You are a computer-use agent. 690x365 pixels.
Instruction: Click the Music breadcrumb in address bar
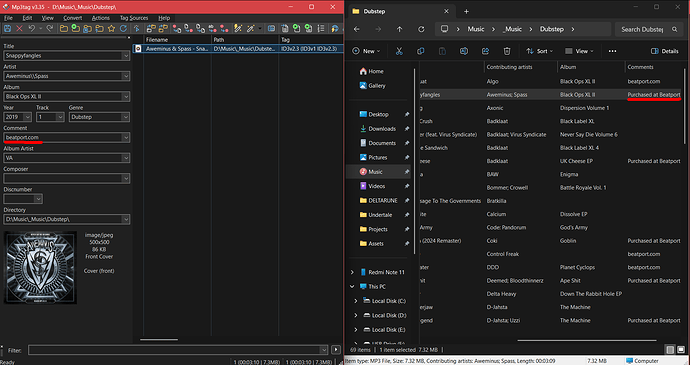(476, 29)
